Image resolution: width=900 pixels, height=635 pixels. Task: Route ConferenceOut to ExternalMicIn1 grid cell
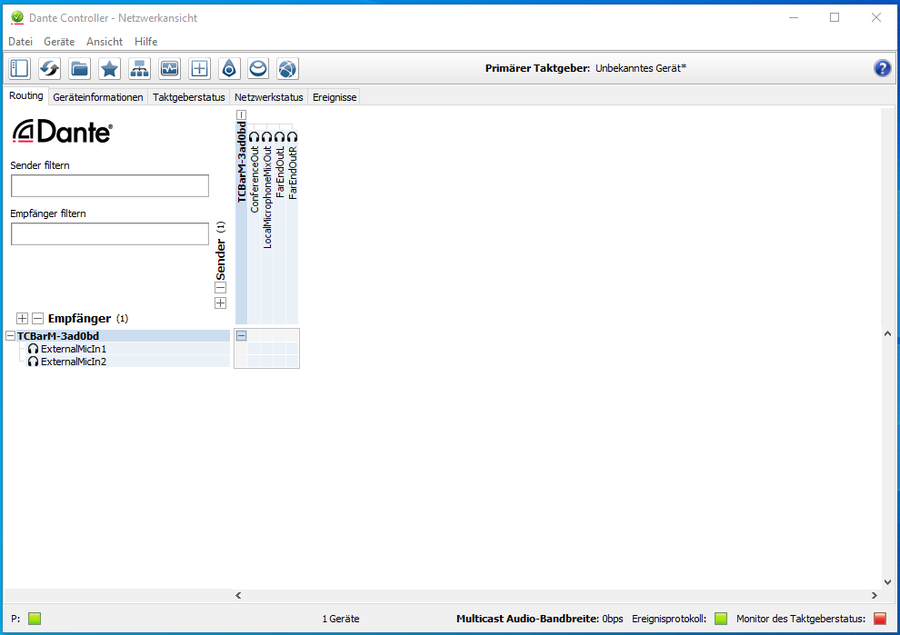click(254, 349)
